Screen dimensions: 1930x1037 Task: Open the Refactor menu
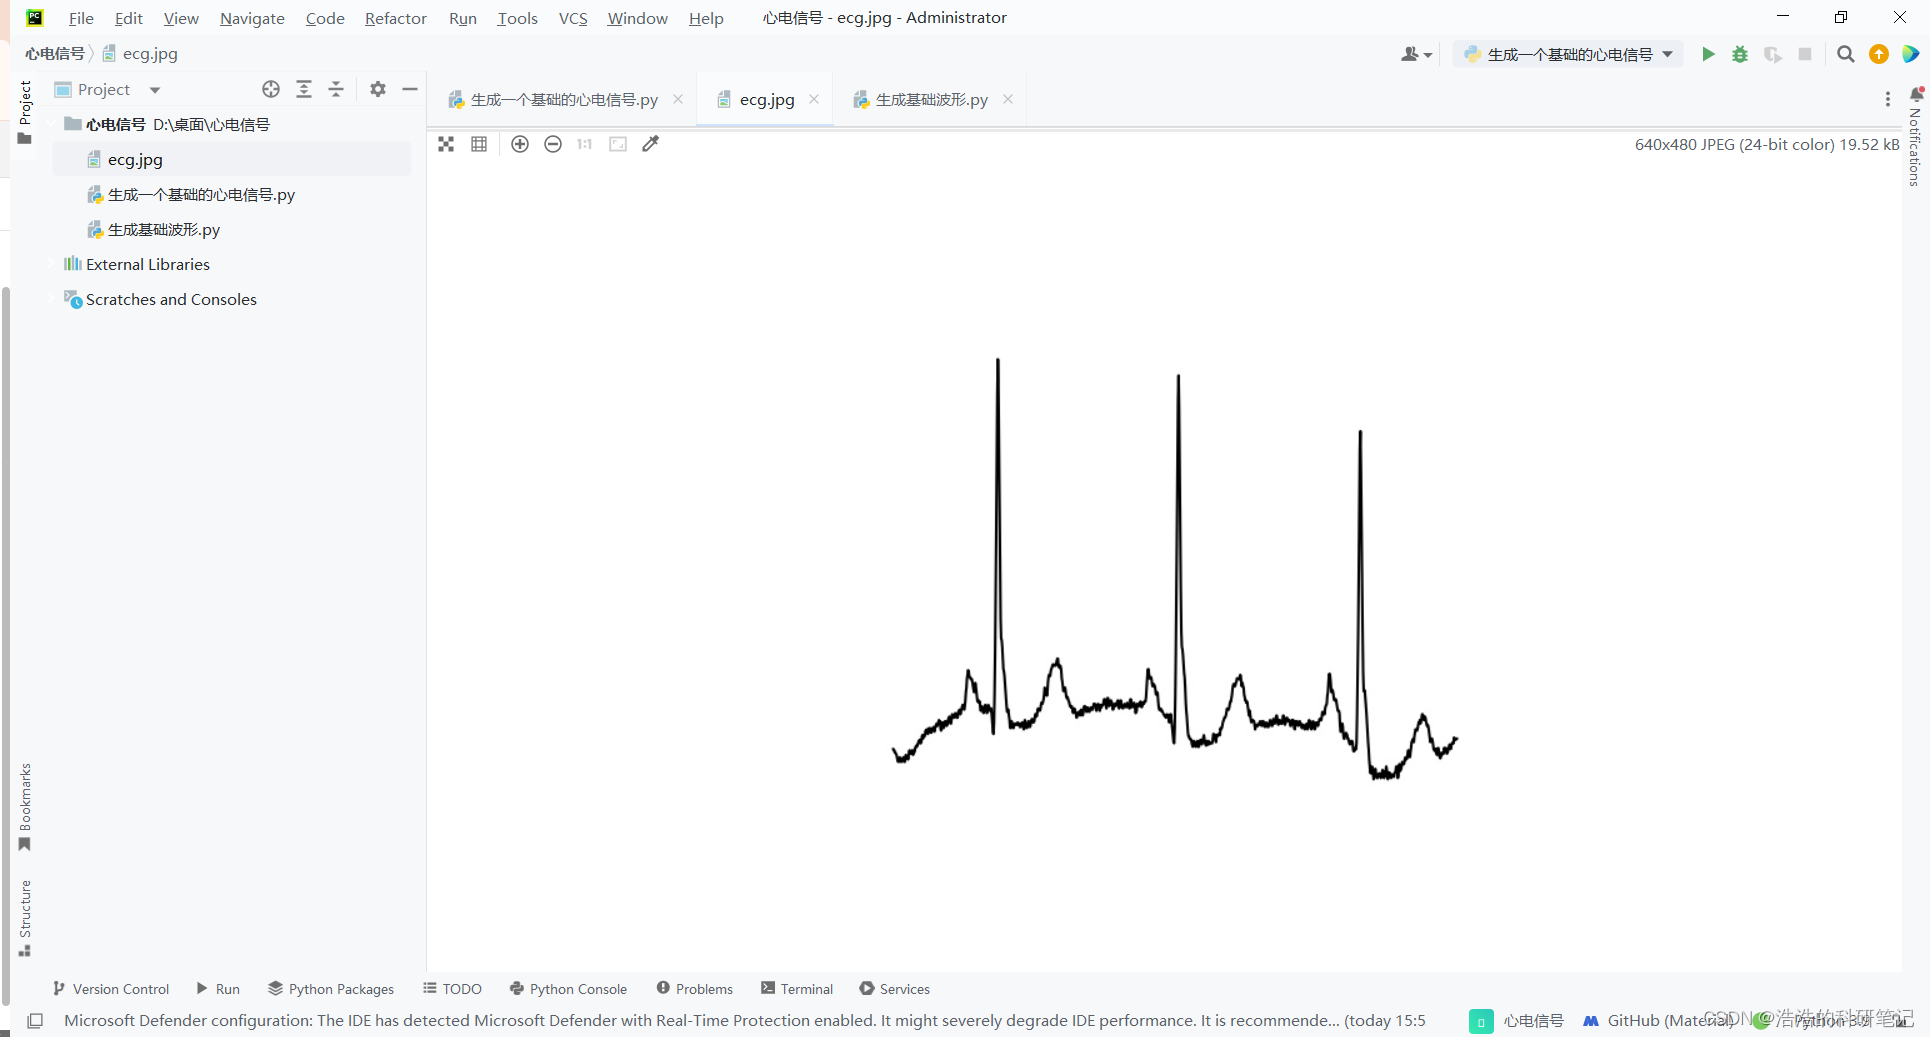coord(395,18)
